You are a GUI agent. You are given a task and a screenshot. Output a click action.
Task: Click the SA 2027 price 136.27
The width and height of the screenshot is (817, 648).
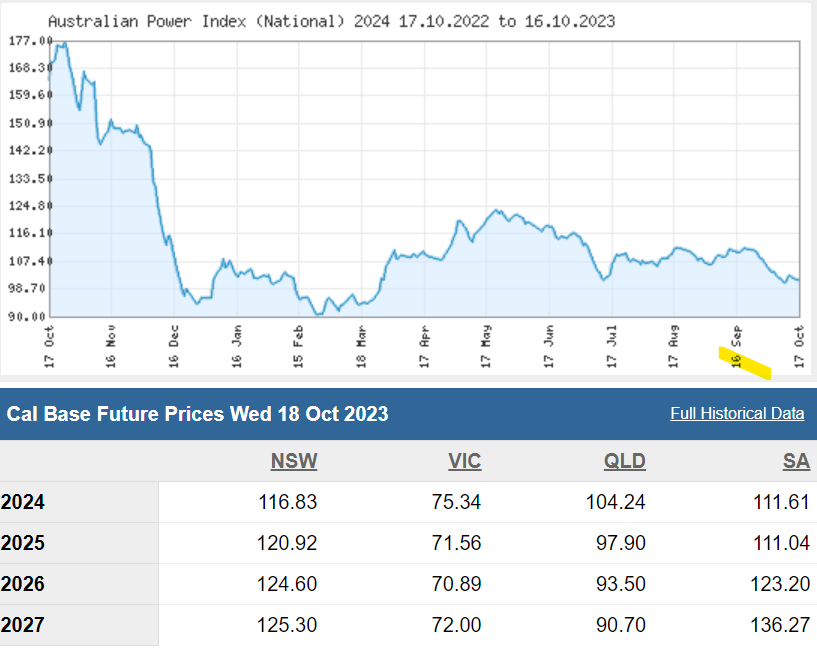pos(781,625)
